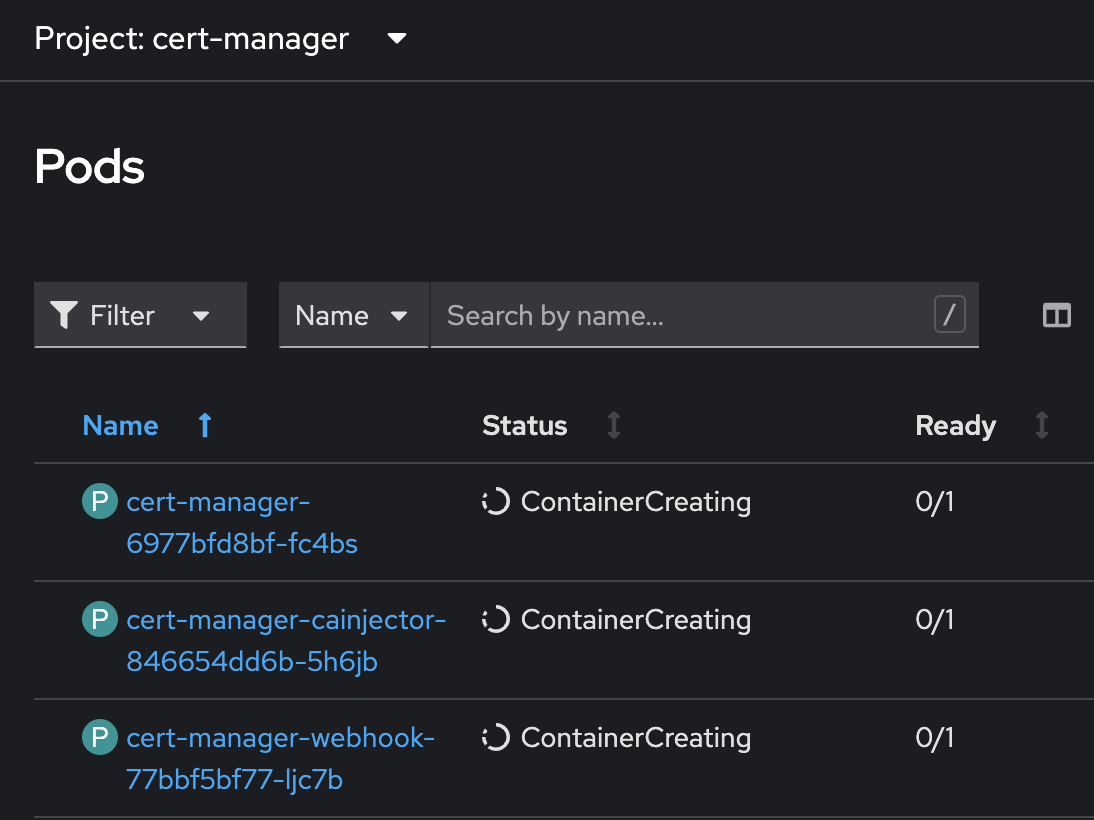Viewport: 1094px width, 820px height.
Task: Click the ContainerCreating spinner for cert-manager-6977bfd8bf-fc4bs
Action: pos(496,501)
